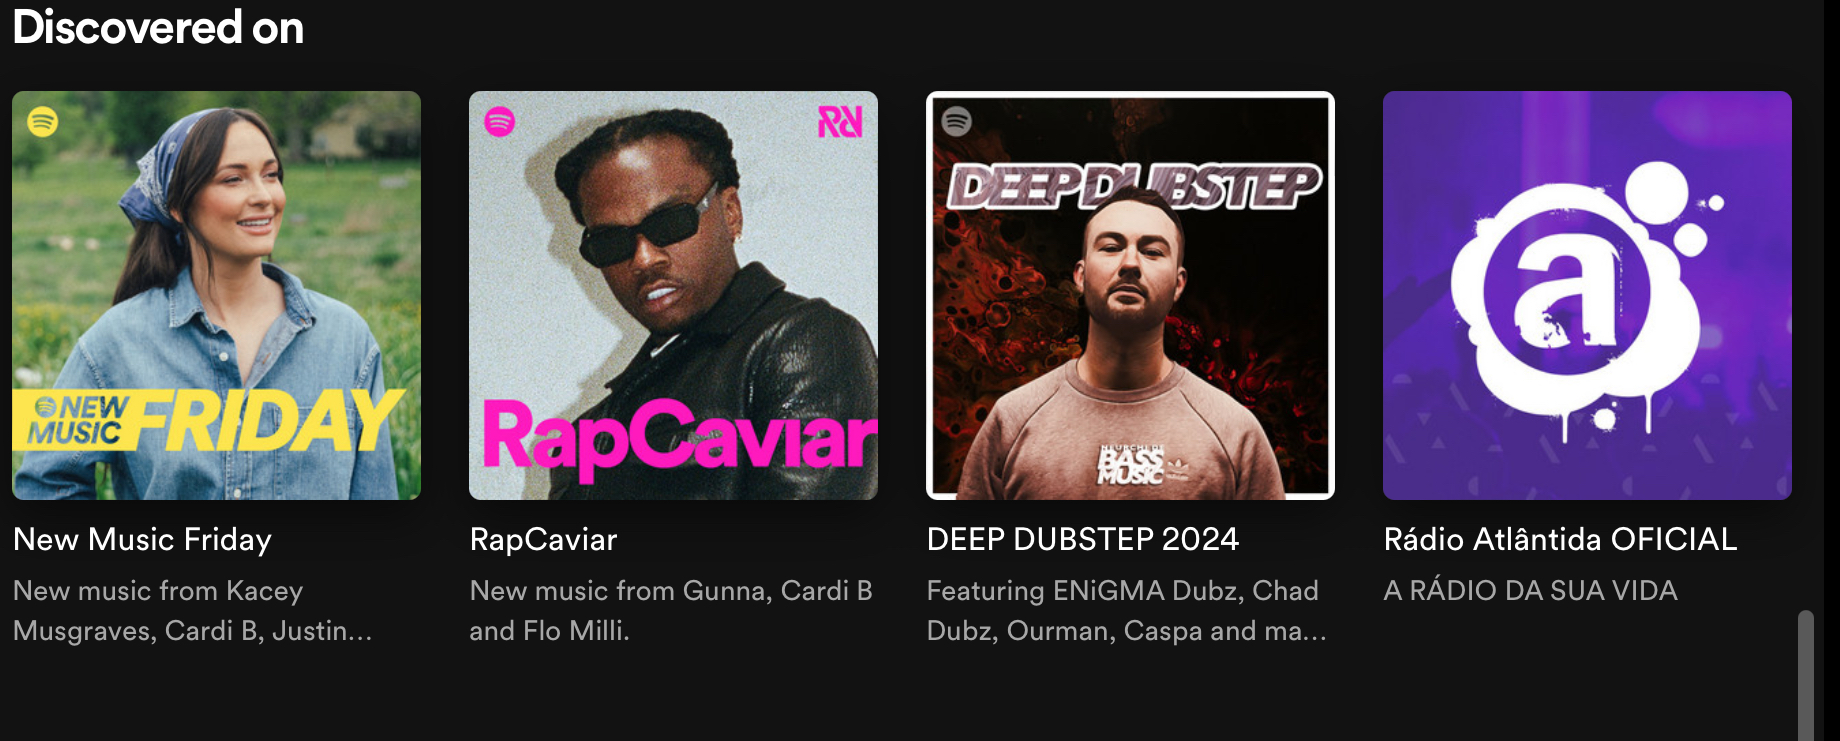
Task: Click the RN logo on RapCaviar cover
Action: [840, 122]
